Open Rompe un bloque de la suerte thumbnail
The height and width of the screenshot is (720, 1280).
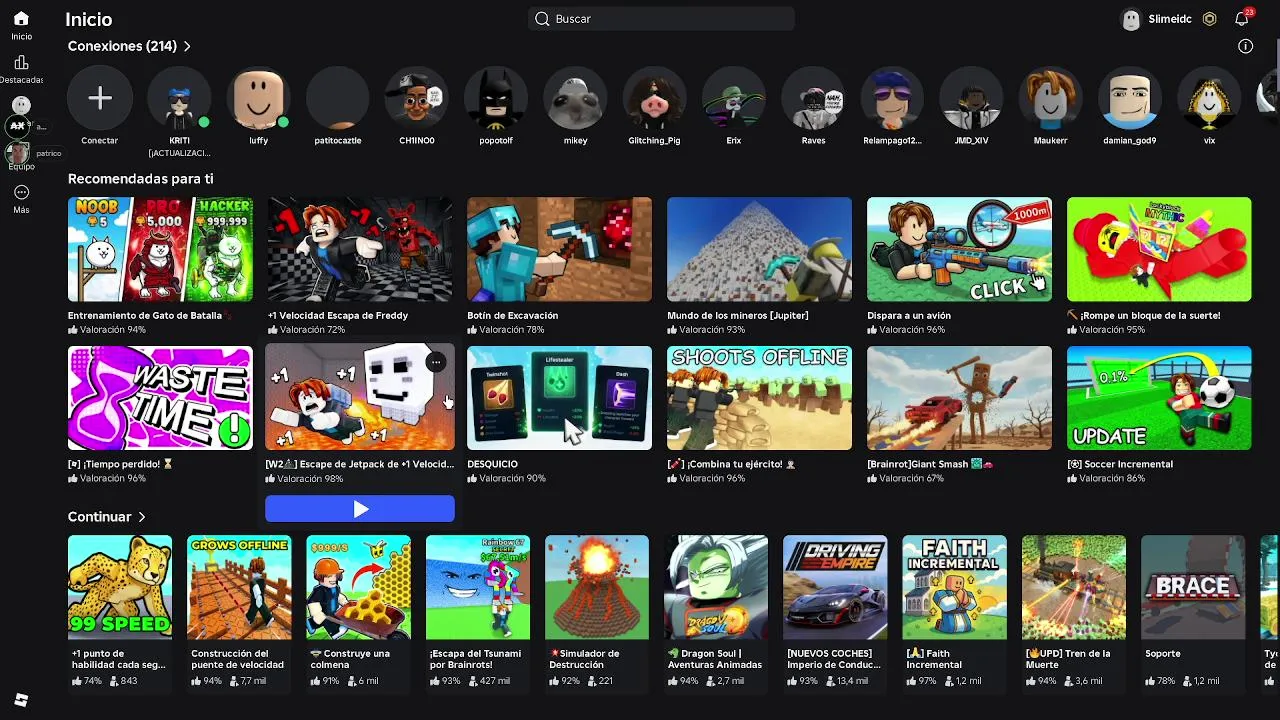1159,249
